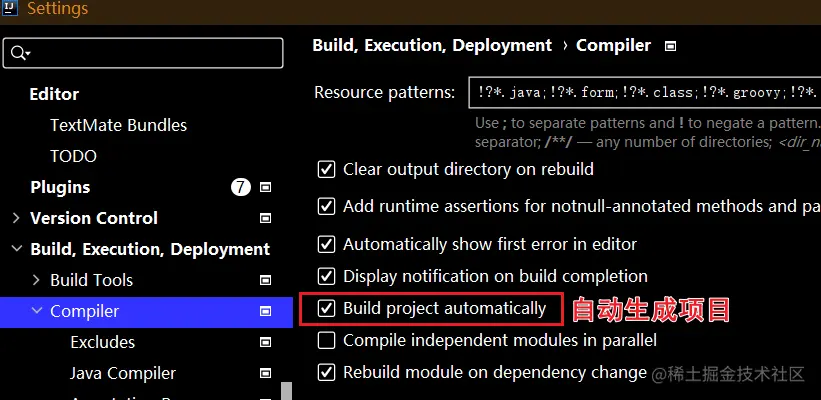Click Build, Execution, Deployment breadcrumb link
This screenshot has width=821, height=400.
pyautogui.click(x=432, y=45)
